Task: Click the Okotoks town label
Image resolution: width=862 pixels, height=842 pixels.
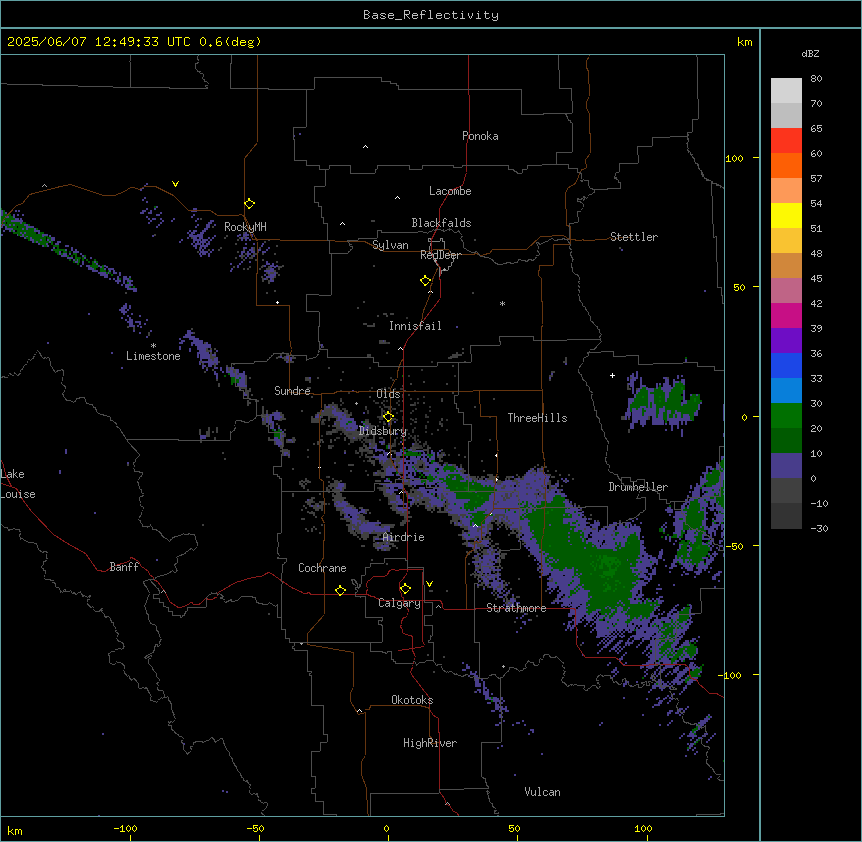Action: (x=412, y=700)
